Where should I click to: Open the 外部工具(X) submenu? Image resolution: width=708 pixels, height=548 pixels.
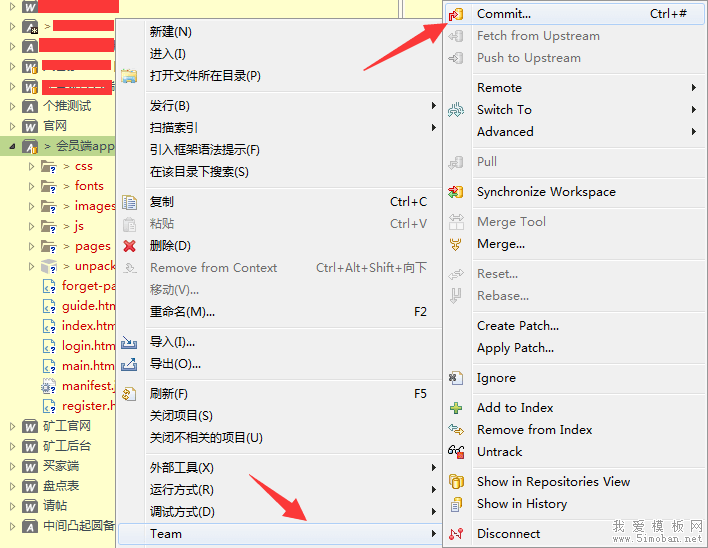pos(280,468)
